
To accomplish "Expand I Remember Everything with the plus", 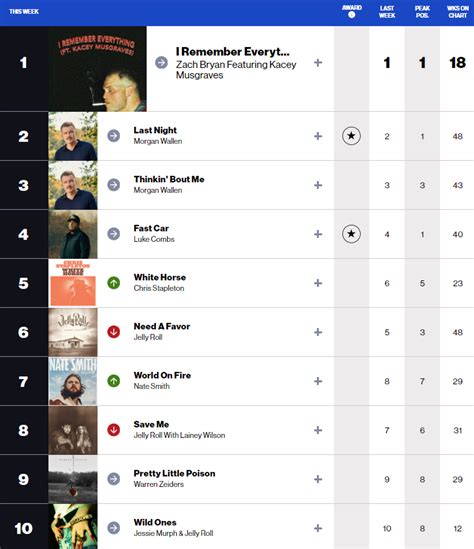I will click(318, 63).
